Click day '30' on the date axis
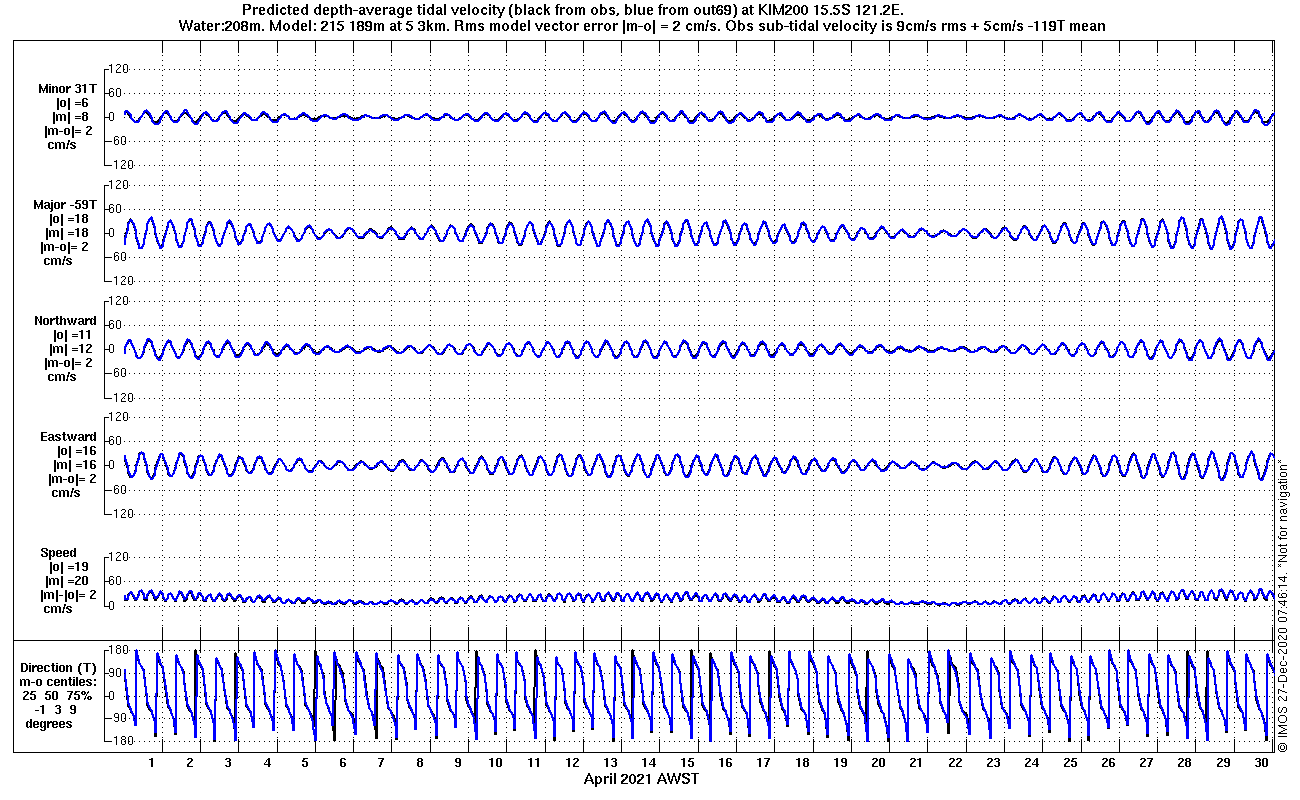This screenshot has width=1300, height=800. point(1262,763)
